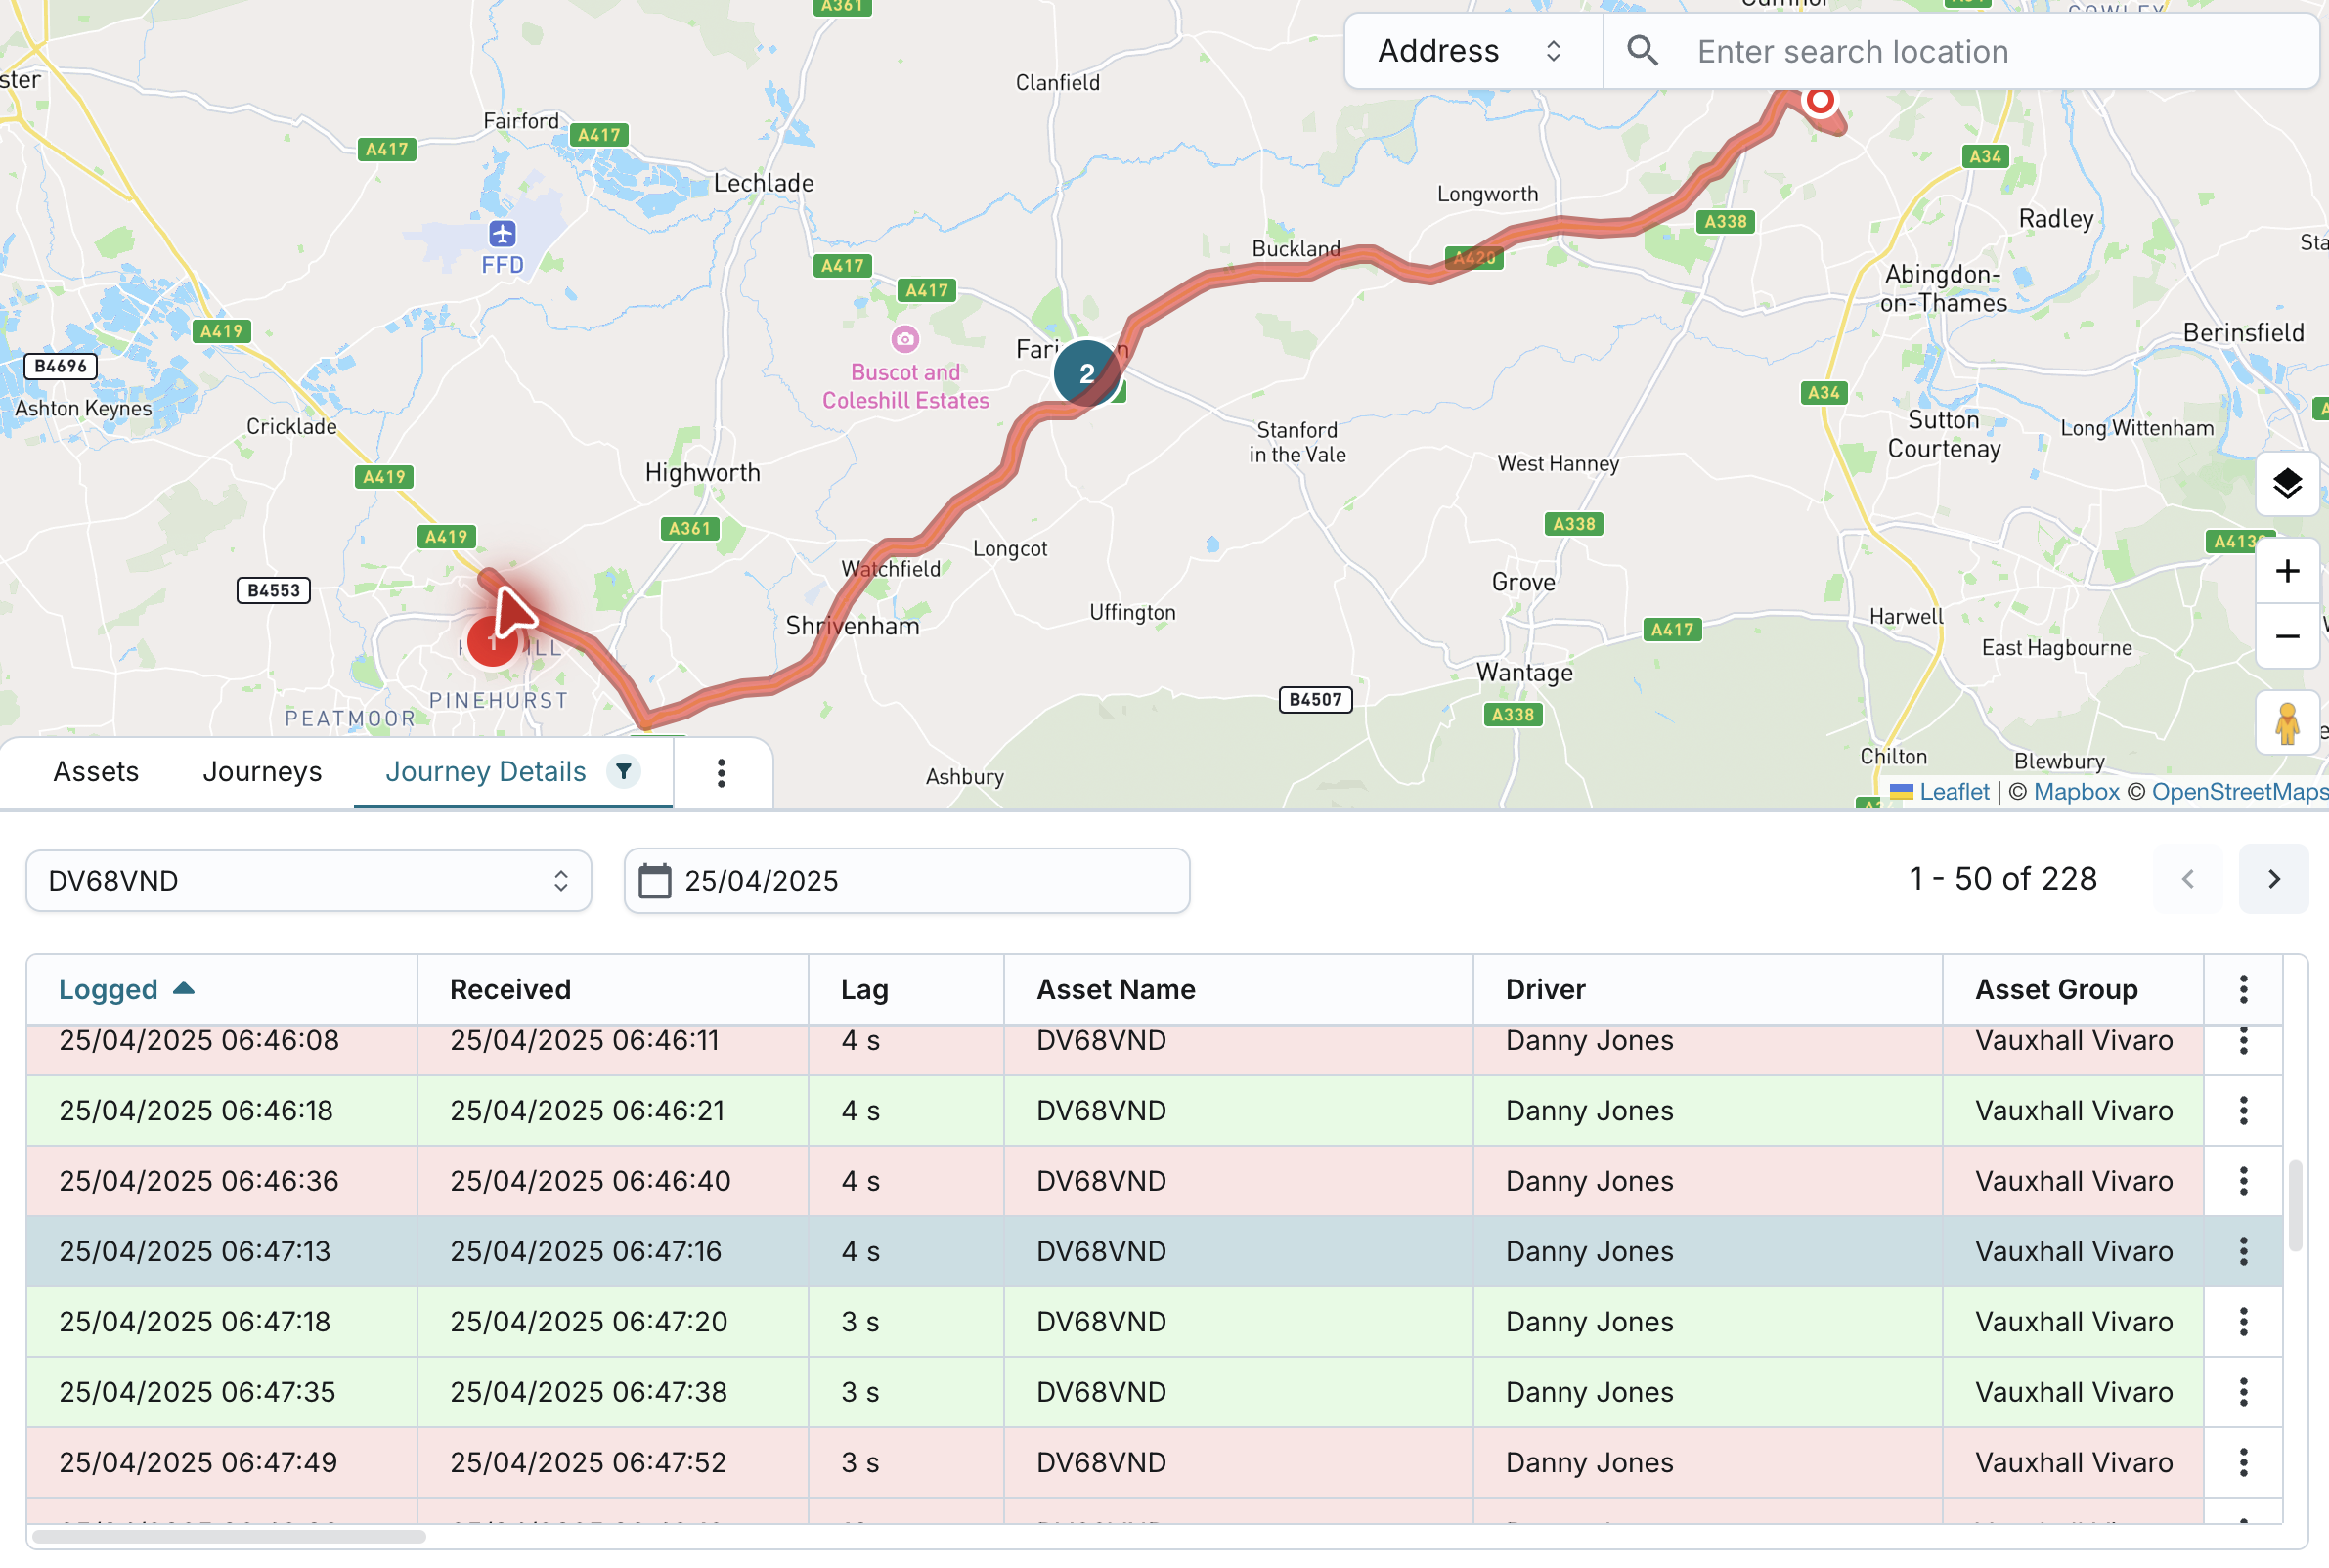Image resolution: width=2329 pixels, height=1568 pixels.
Task: Switch to the Assets tab
Action: pos(96,772)
